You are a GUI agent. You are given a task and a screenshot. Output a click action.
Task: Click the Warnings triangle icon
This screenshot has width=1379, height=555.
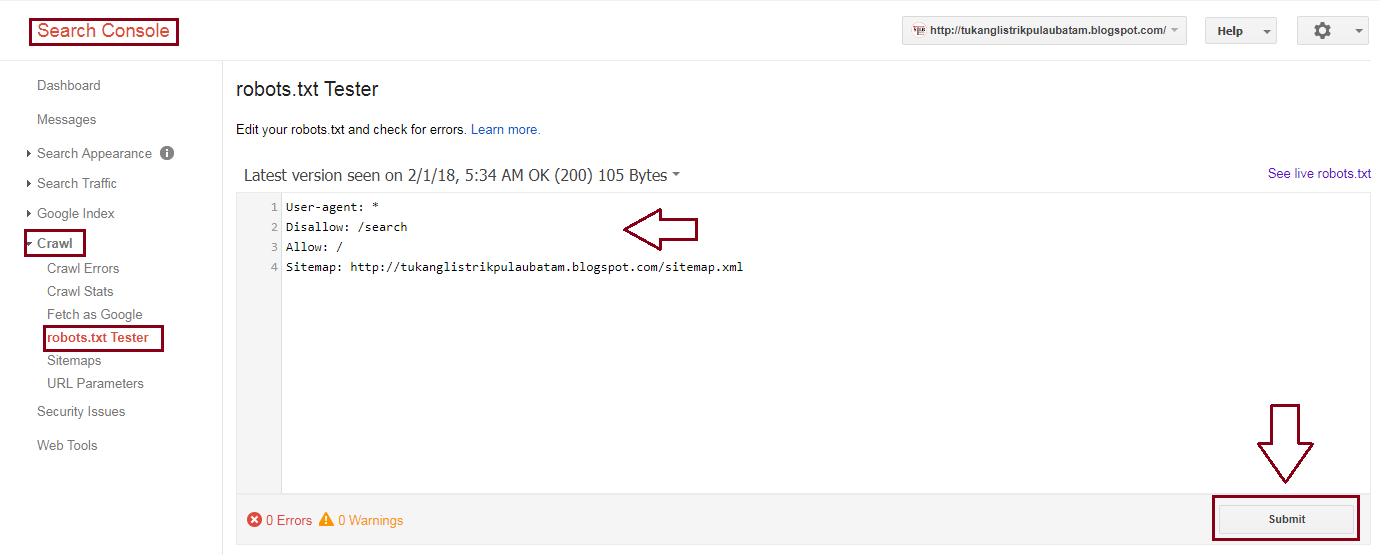coord(326,520)
